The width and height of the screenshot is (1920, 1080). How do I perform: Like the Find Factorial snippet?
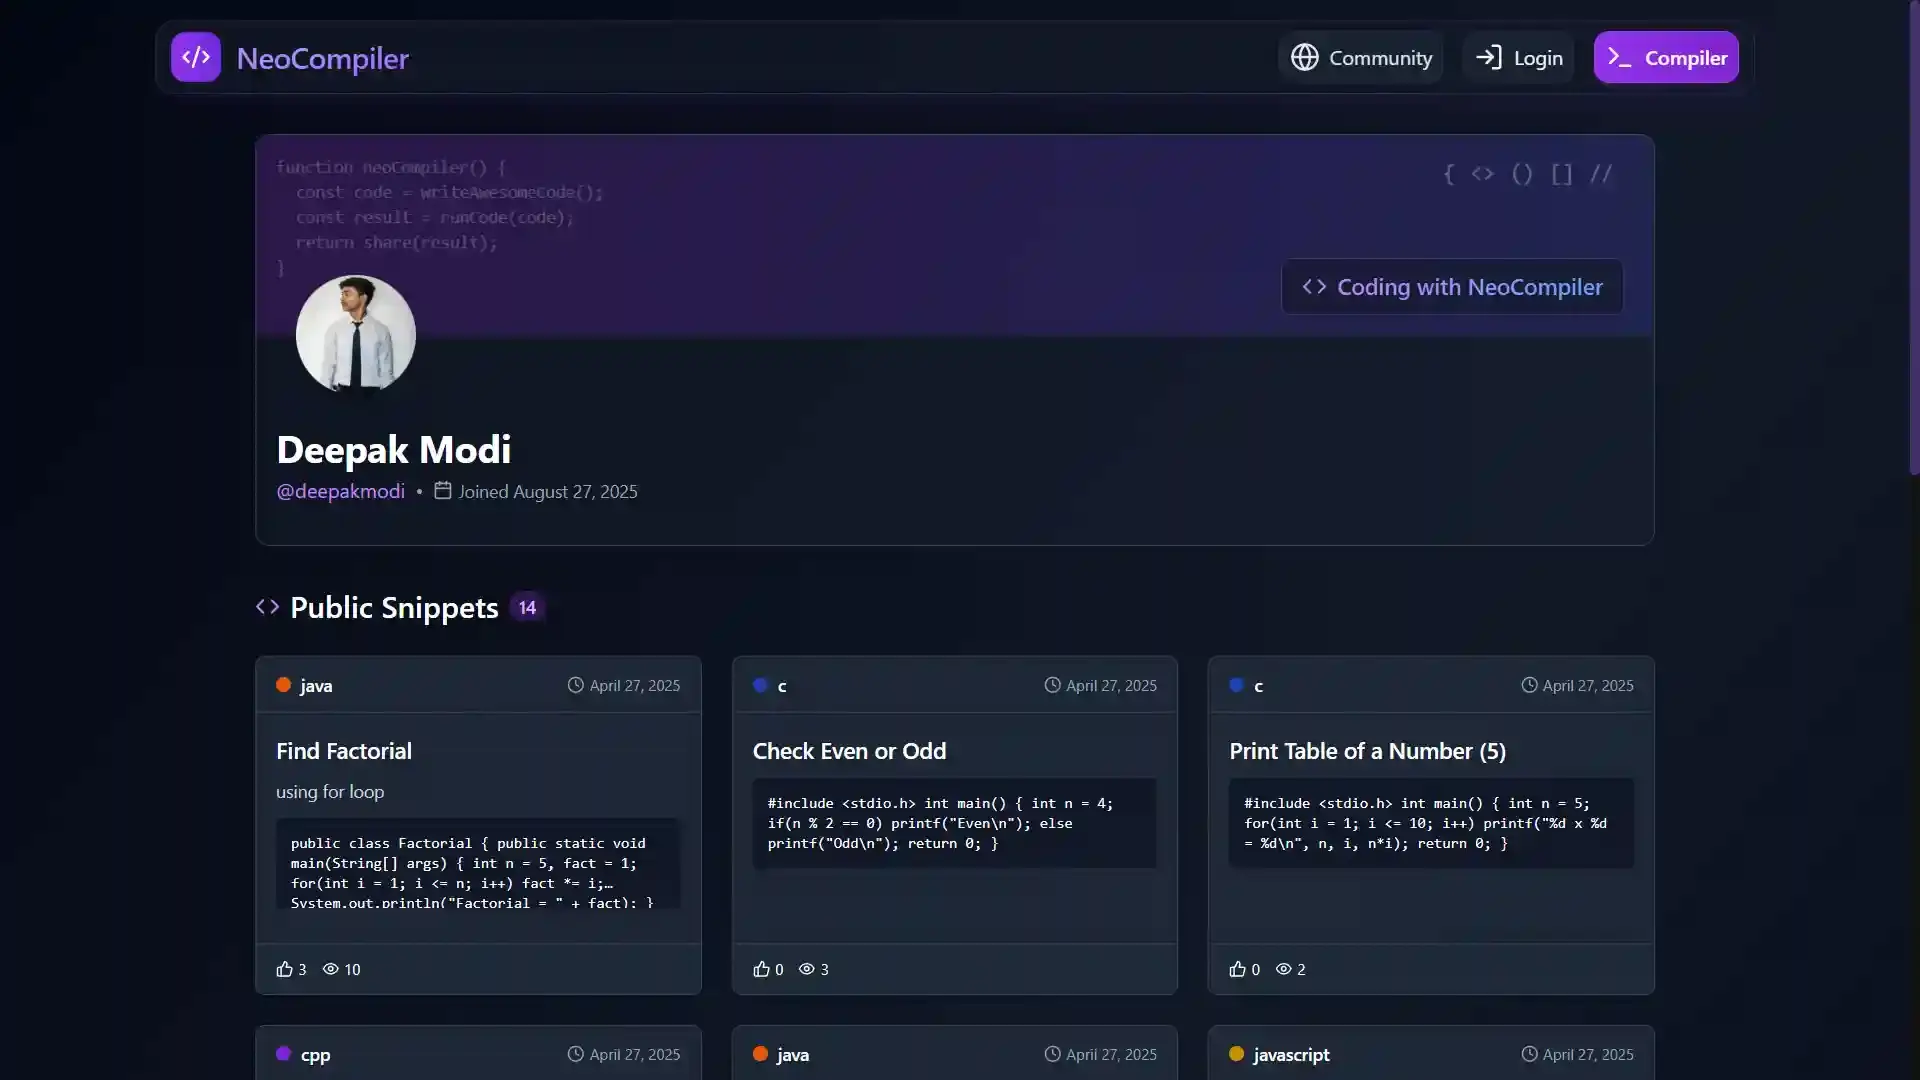tap(284, 969)
